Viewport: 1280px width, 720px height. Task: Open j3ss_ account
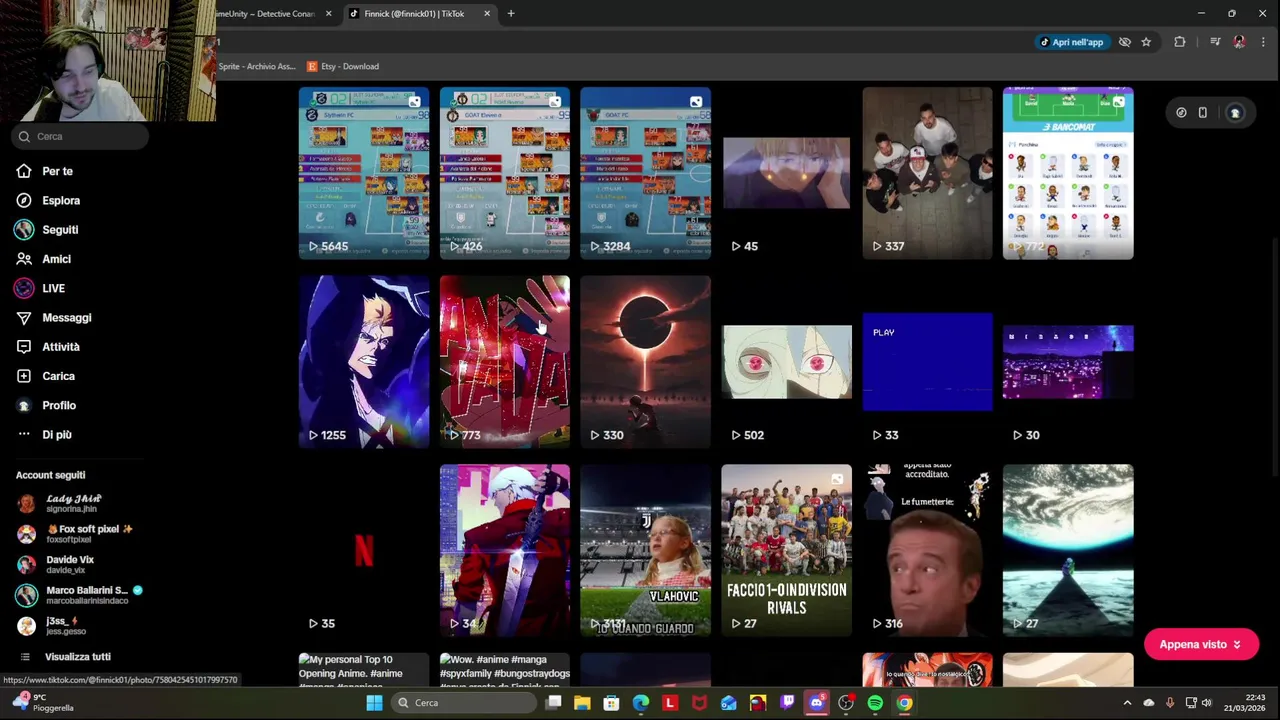52,626
